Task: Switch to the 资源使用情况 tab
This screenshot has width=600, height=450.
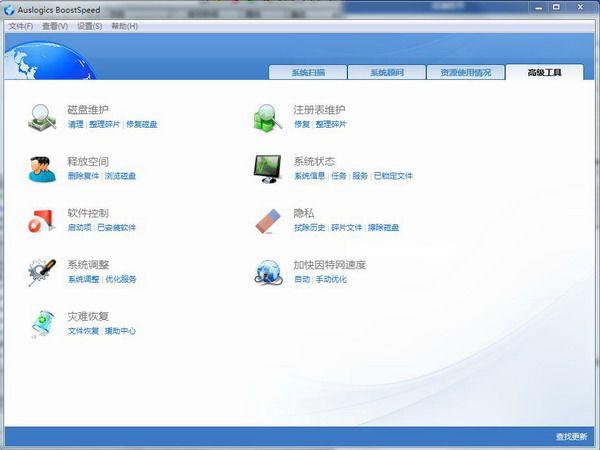Action: point(464,73)
